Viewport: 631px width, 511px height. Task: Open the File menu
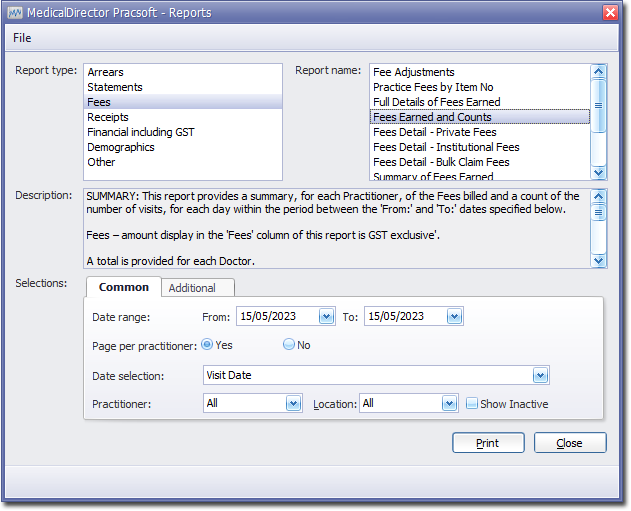[22, 38]
